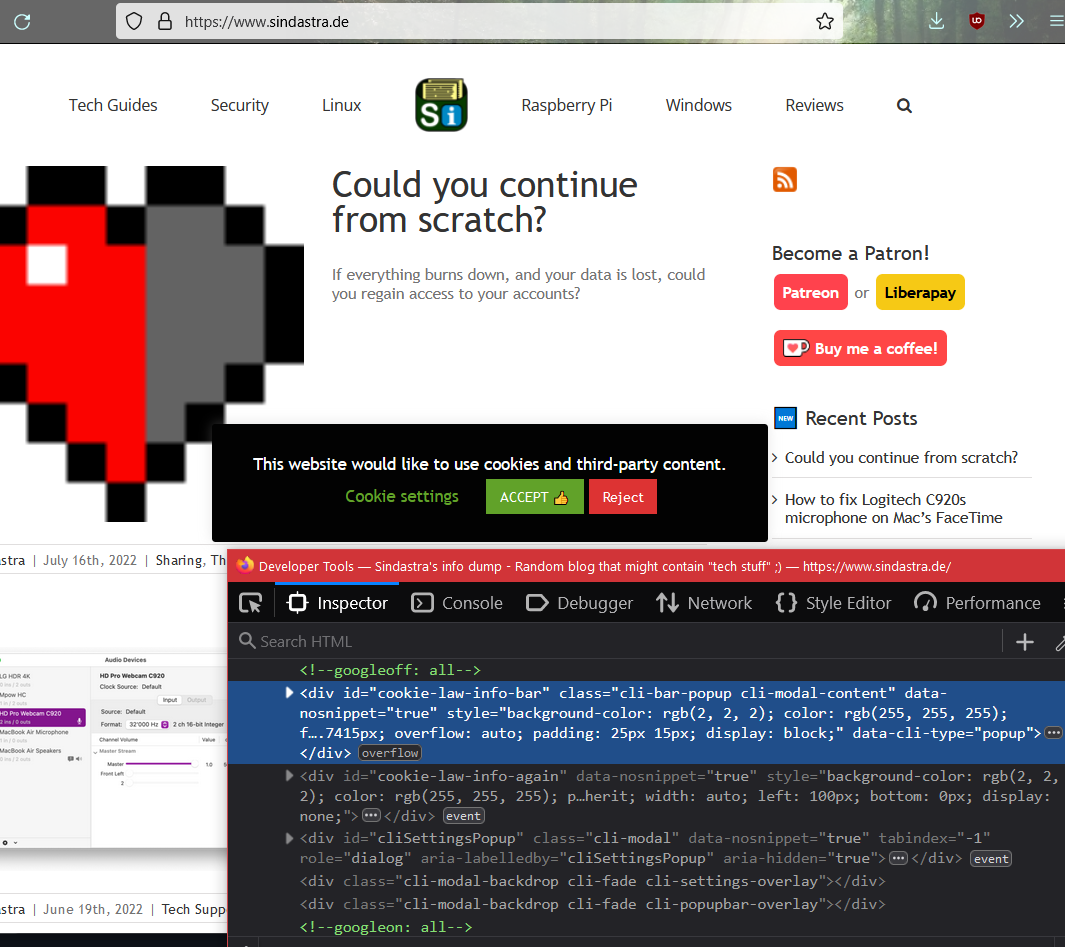Open the site search magnifier
Screen dimensions: 1065x947
tap(904, 105)
